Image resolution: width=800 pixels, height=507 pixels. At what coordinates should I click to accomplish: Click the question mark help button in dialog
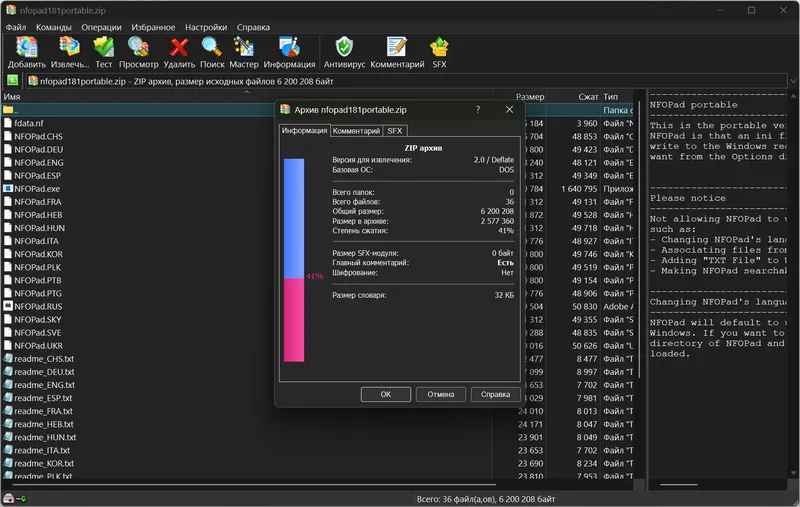[x=478, y=110]
